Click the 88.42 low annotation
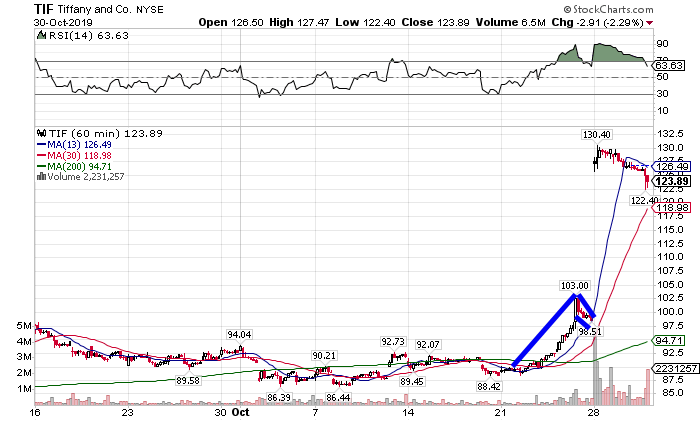Viewport: 700px width, 421px height. [x=489, y=386]
